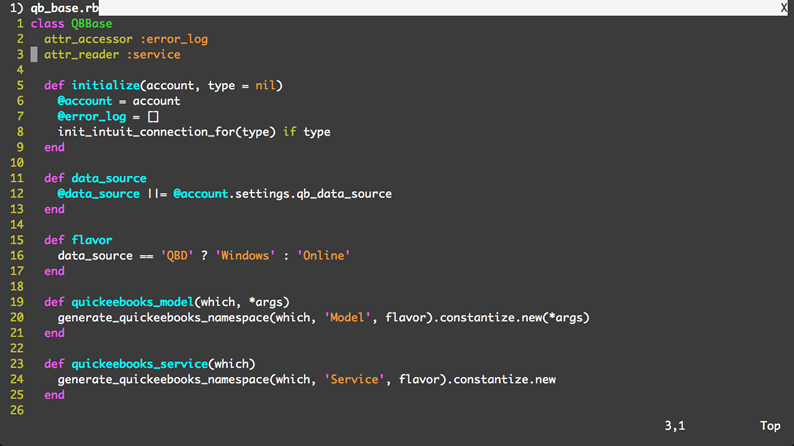This screenshot has width=794, height=446.
Task: Click the 'Online' string literal
Action: pos(324,256)
